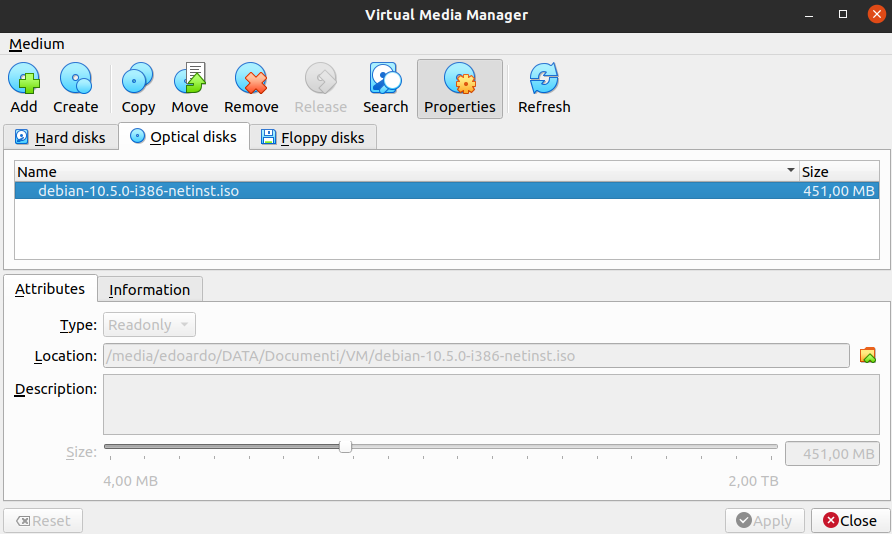This screenshot has height=534, width=892.
Task: Open the Attributes tab
Action: [50, 289]
